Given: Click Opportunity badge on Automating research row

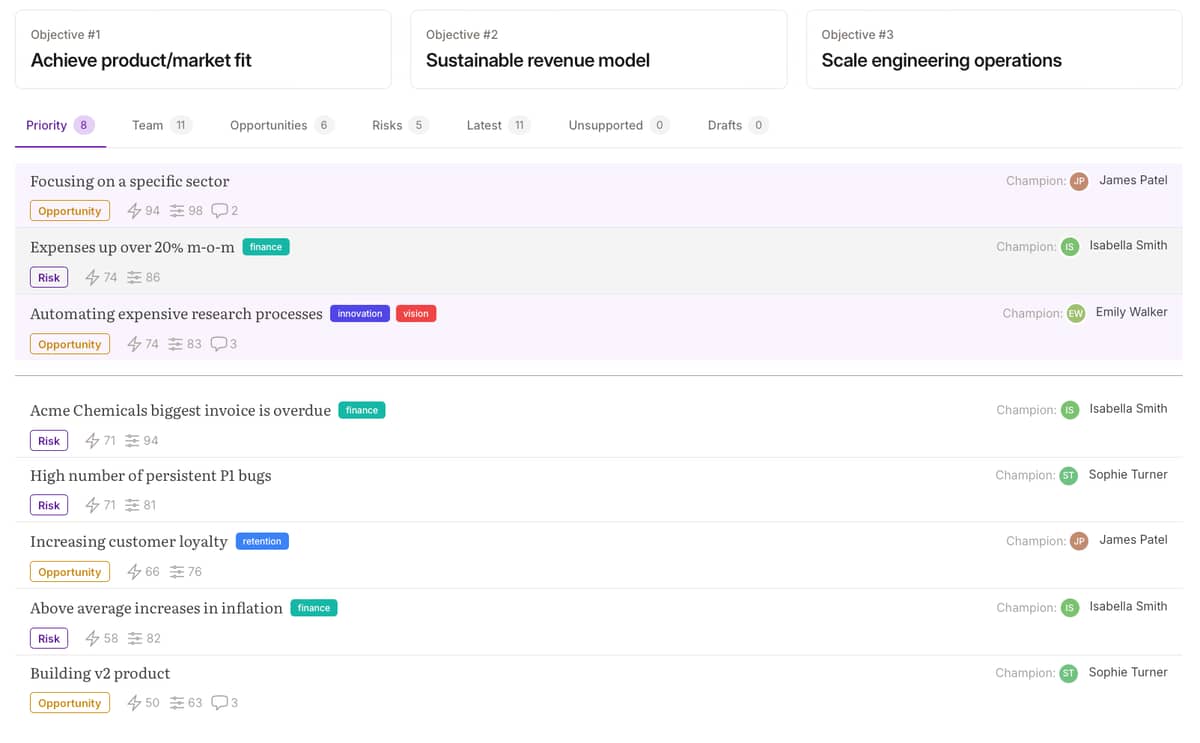Looking at the screenshot, I should click(70, 344).
